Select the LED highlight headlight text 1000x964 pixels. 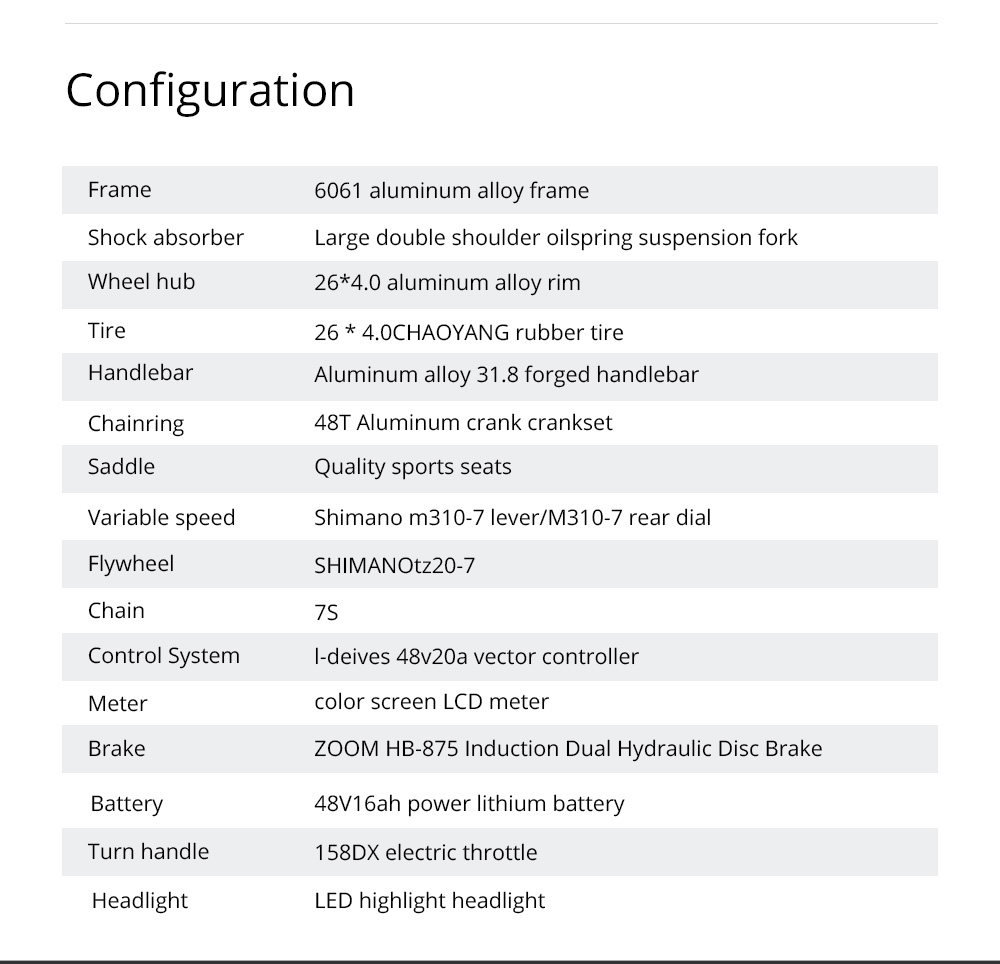(430, 900)
